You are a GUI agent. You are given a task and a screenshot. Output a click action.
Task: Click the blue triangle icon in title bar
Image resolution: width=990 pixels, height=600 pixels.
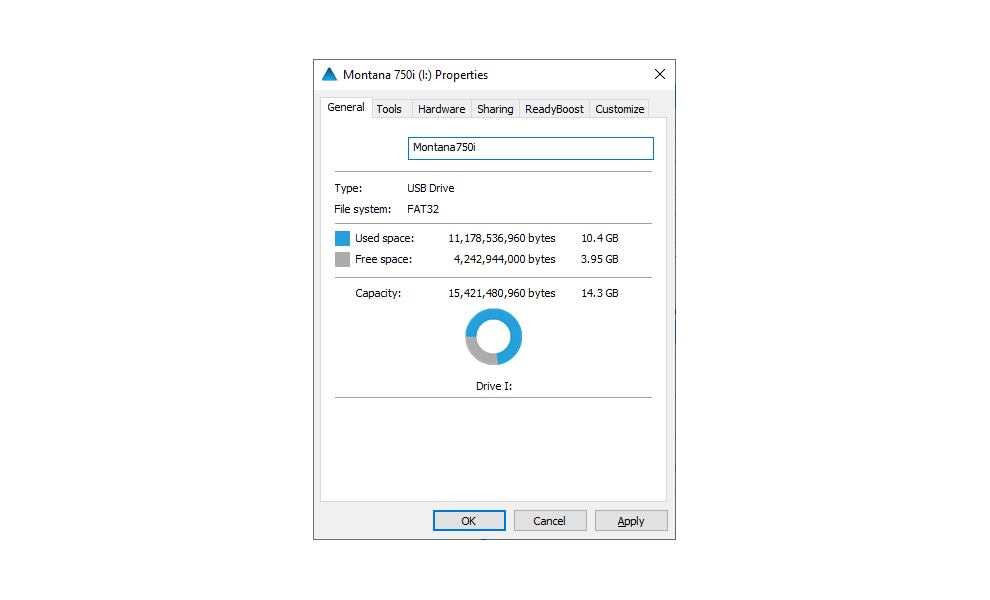[329, 75]
